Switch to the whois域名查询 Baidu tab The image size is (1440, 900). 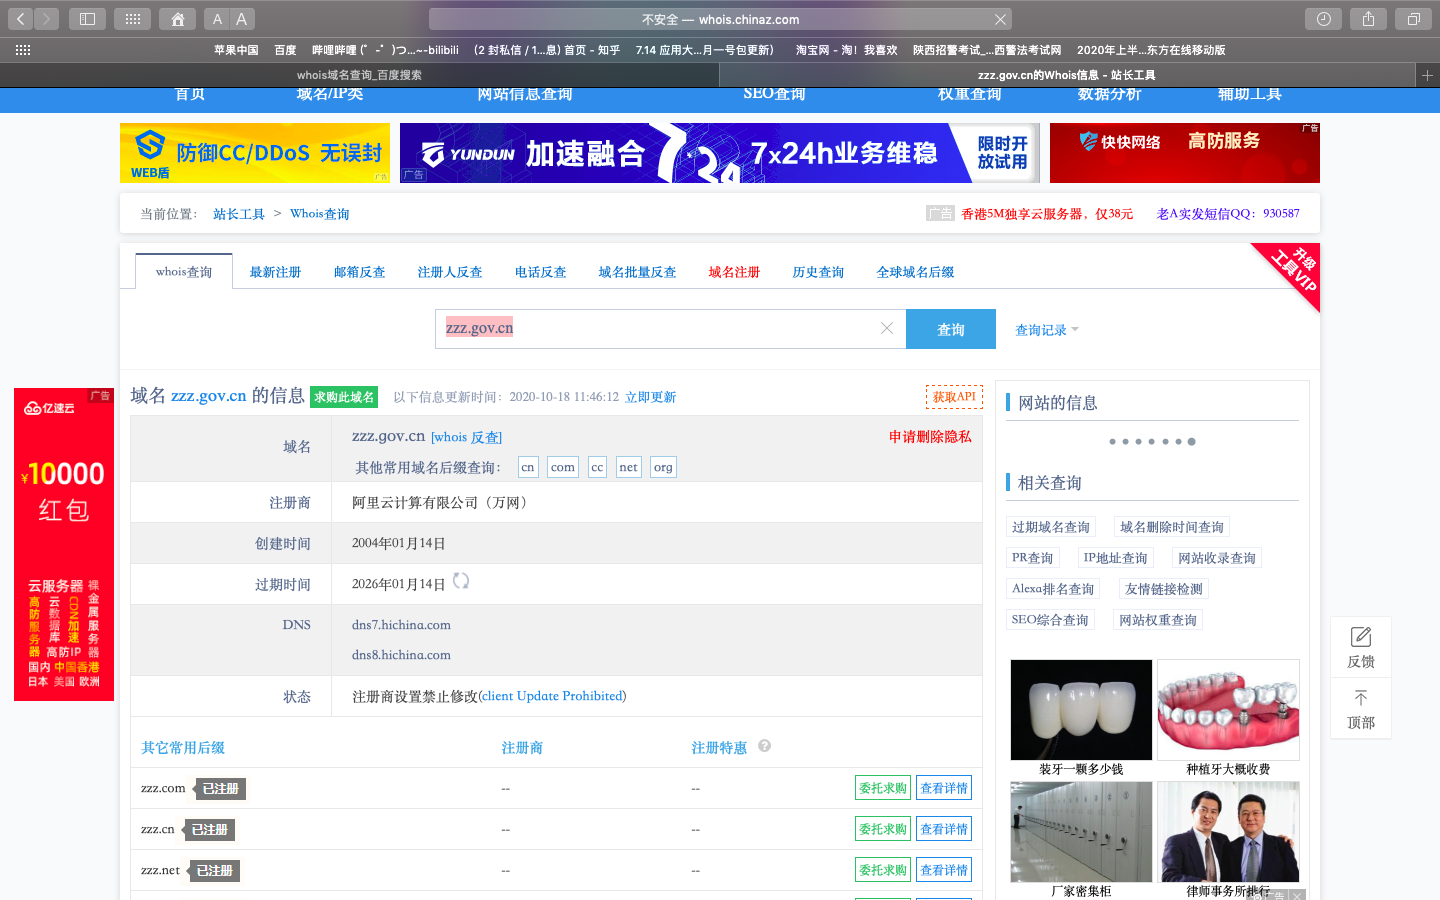tap(359, 75)
